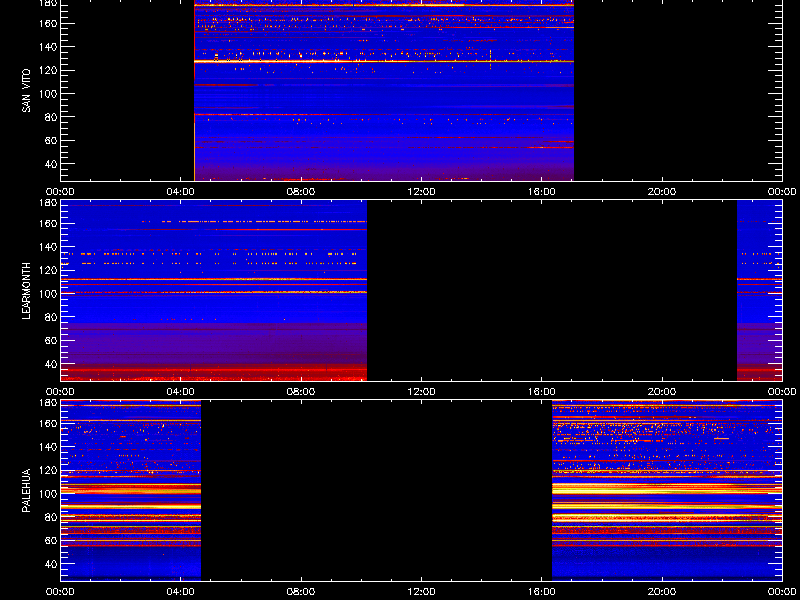800x600 pixels.
Task: Click the SAN VITO station label
Action: [26, 91]
